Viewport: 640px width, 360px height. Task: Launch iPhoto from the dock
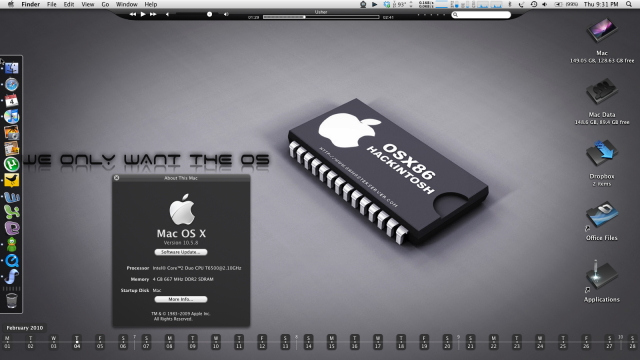(x=11, y=132)
